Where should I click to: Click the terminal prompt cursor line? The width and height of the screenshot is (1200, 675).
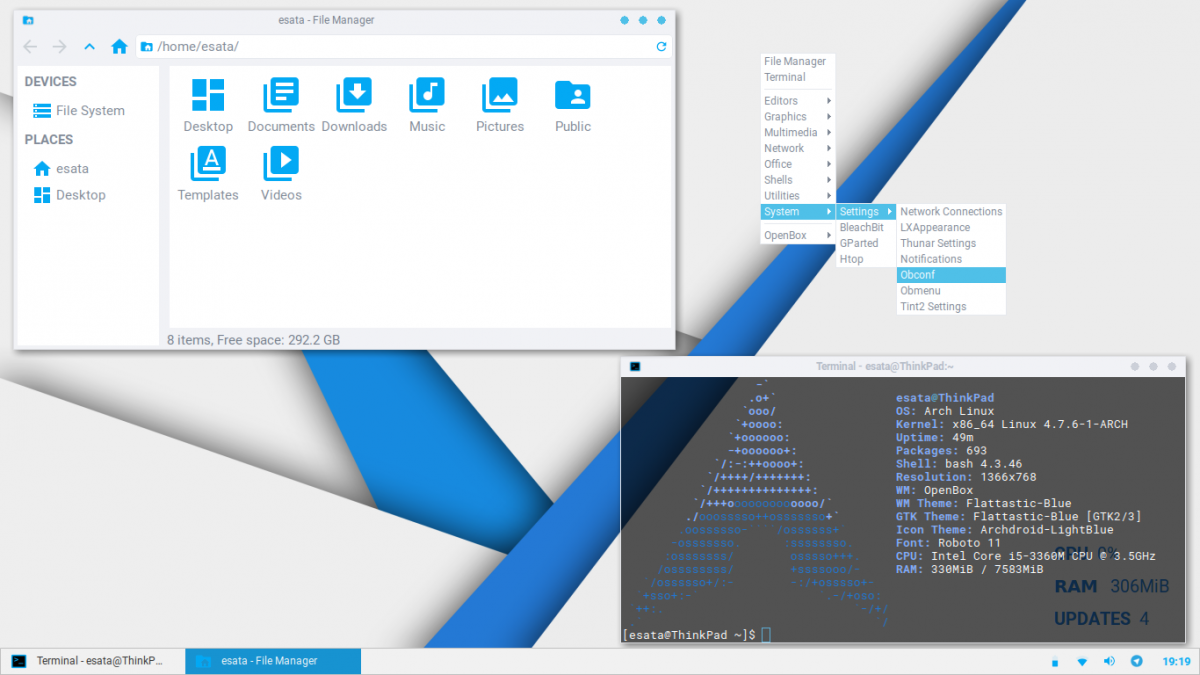[x=697, y=635]
